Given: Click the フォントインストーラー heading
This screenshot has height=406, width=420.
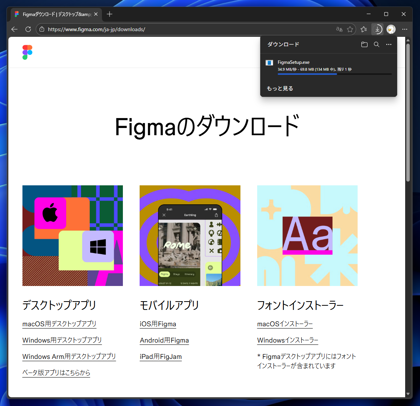Looking at the screenshot, I should point(300,305).
